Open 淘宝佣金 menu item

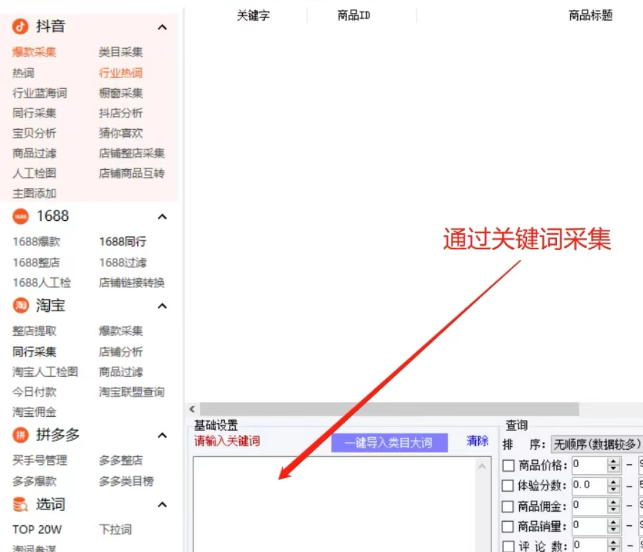34,412
